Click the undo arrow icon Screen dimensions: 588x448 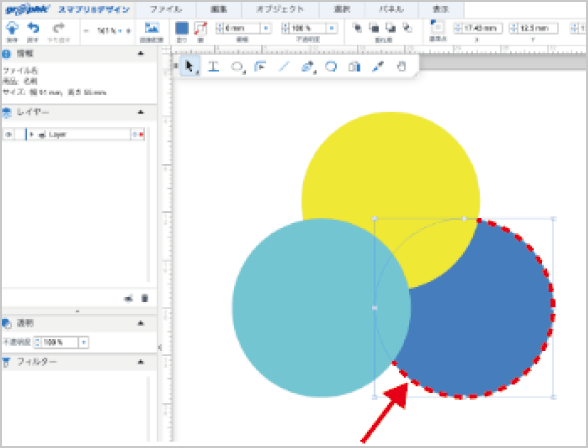pos(33,28)
